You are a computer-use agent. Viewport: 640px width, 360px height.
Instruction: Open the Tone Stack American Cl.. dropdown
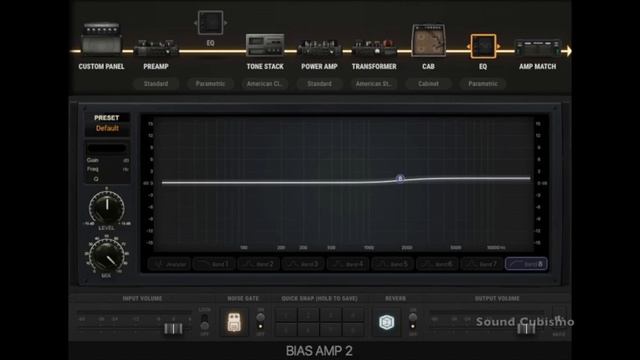tap(265, 84)
